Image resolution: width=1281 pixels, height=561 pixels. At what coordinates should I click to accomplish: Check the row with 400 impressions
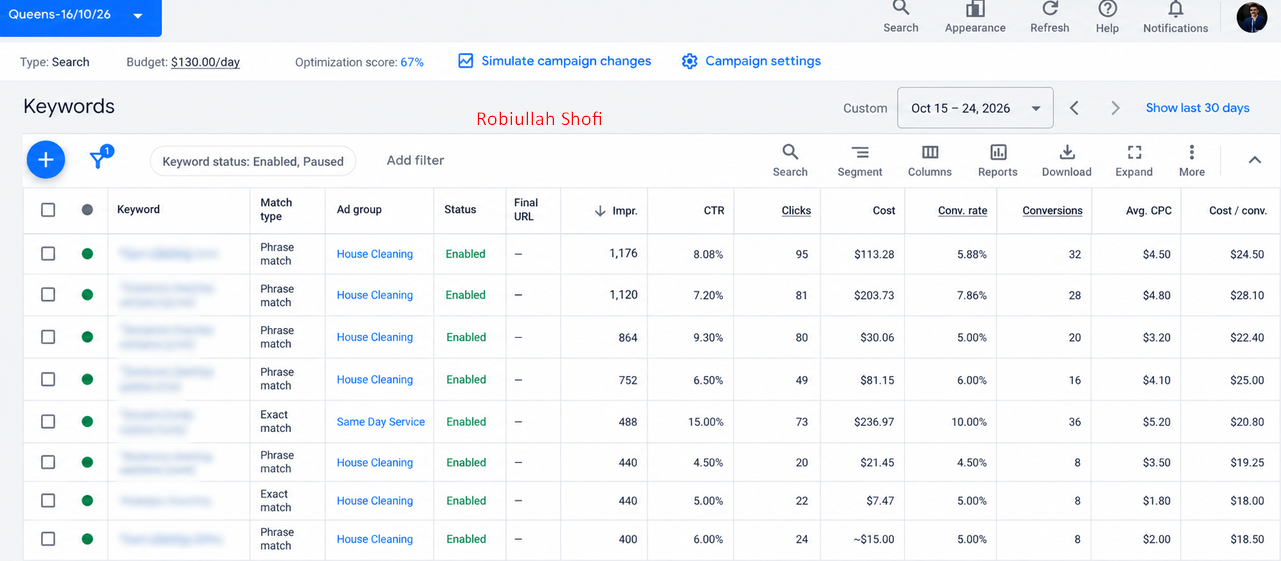48,539
